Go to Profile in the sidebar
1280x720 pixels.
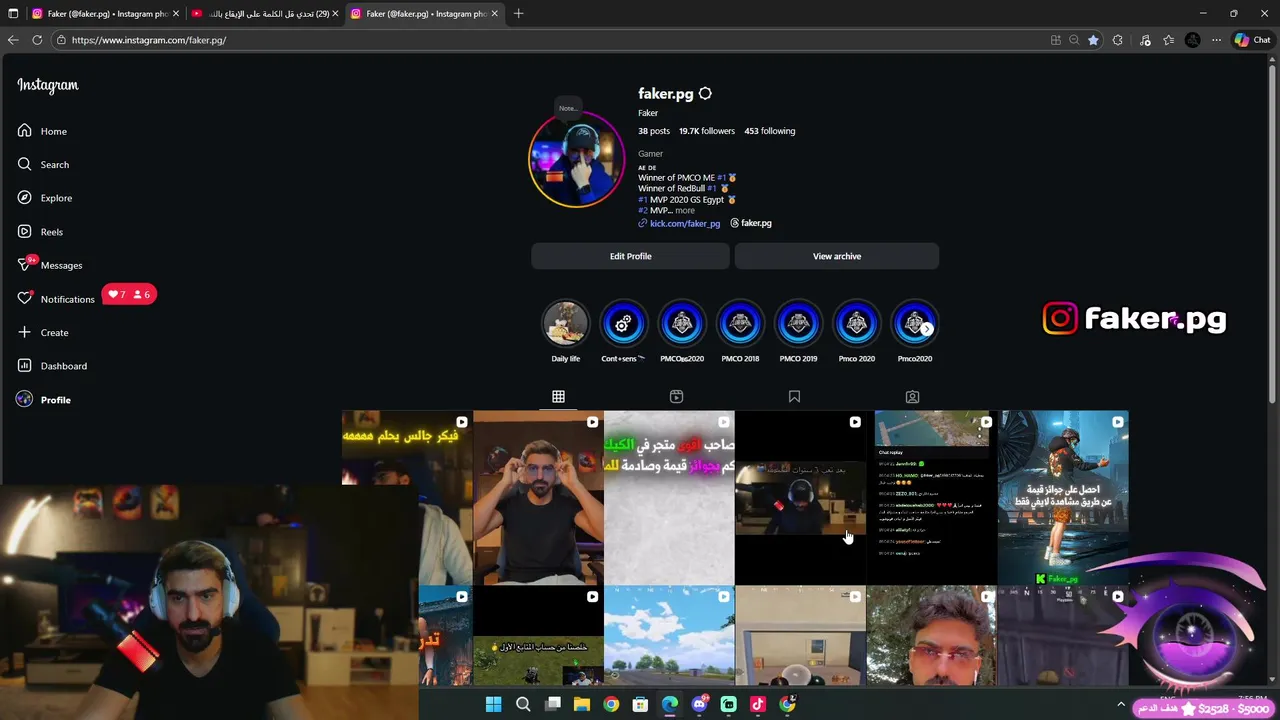tap(44, 400)
